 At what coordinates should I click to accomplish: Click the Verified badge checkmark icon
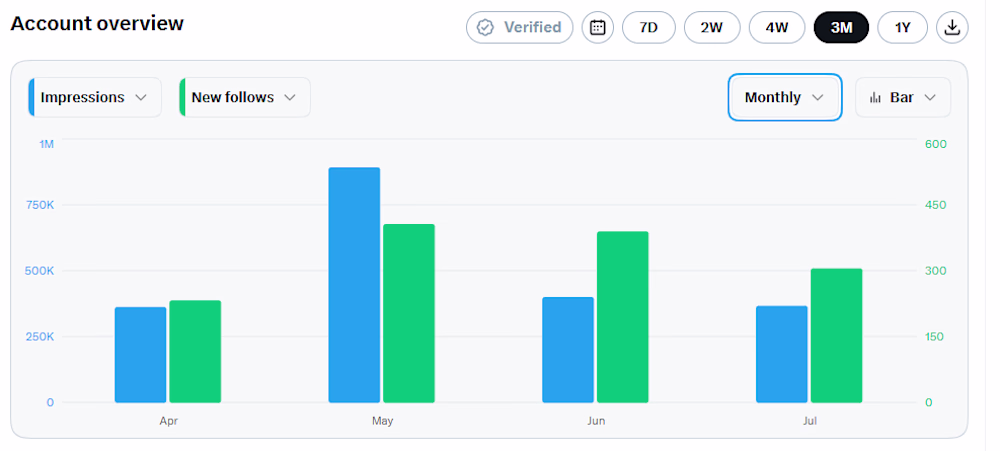point(486,27)
